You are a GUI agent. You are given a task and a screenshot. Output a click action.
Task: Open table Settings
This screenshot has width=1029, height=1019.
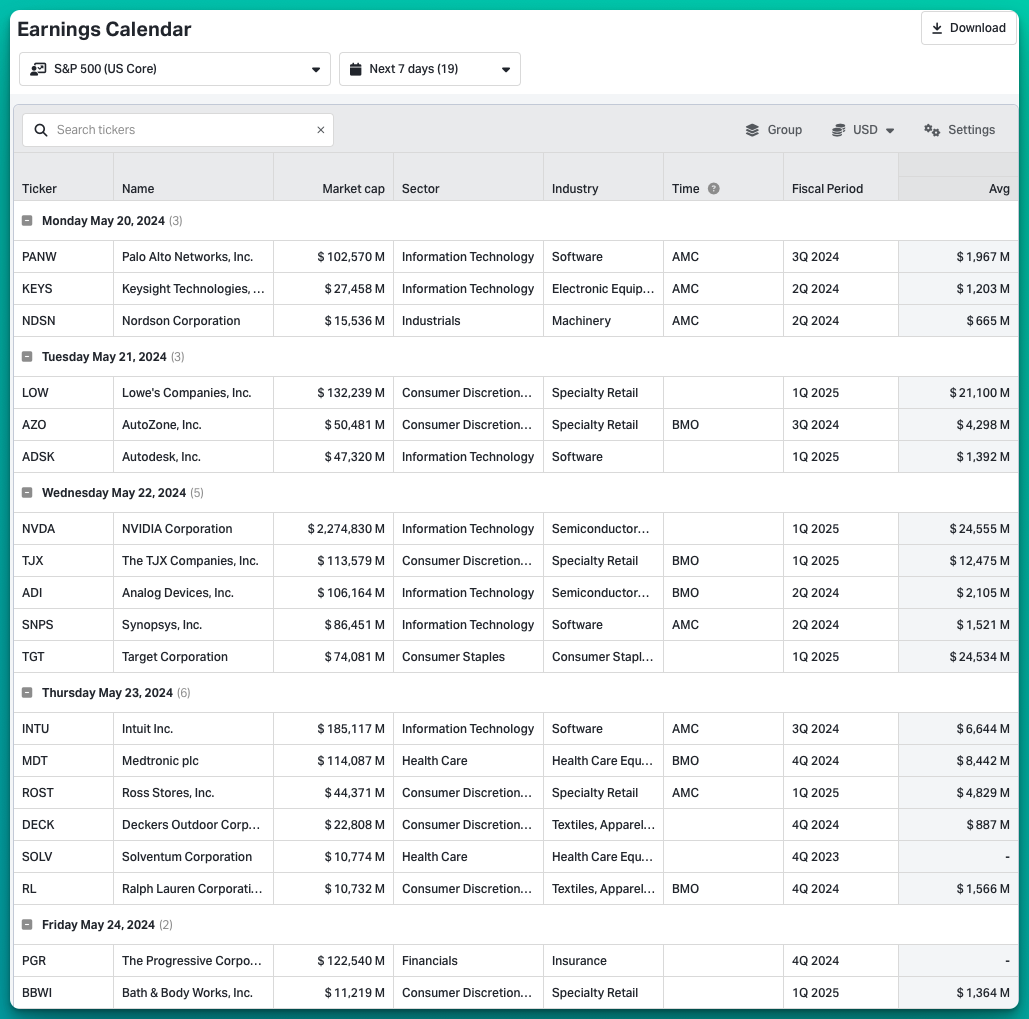pyautogui.click(x=959, y=130)
